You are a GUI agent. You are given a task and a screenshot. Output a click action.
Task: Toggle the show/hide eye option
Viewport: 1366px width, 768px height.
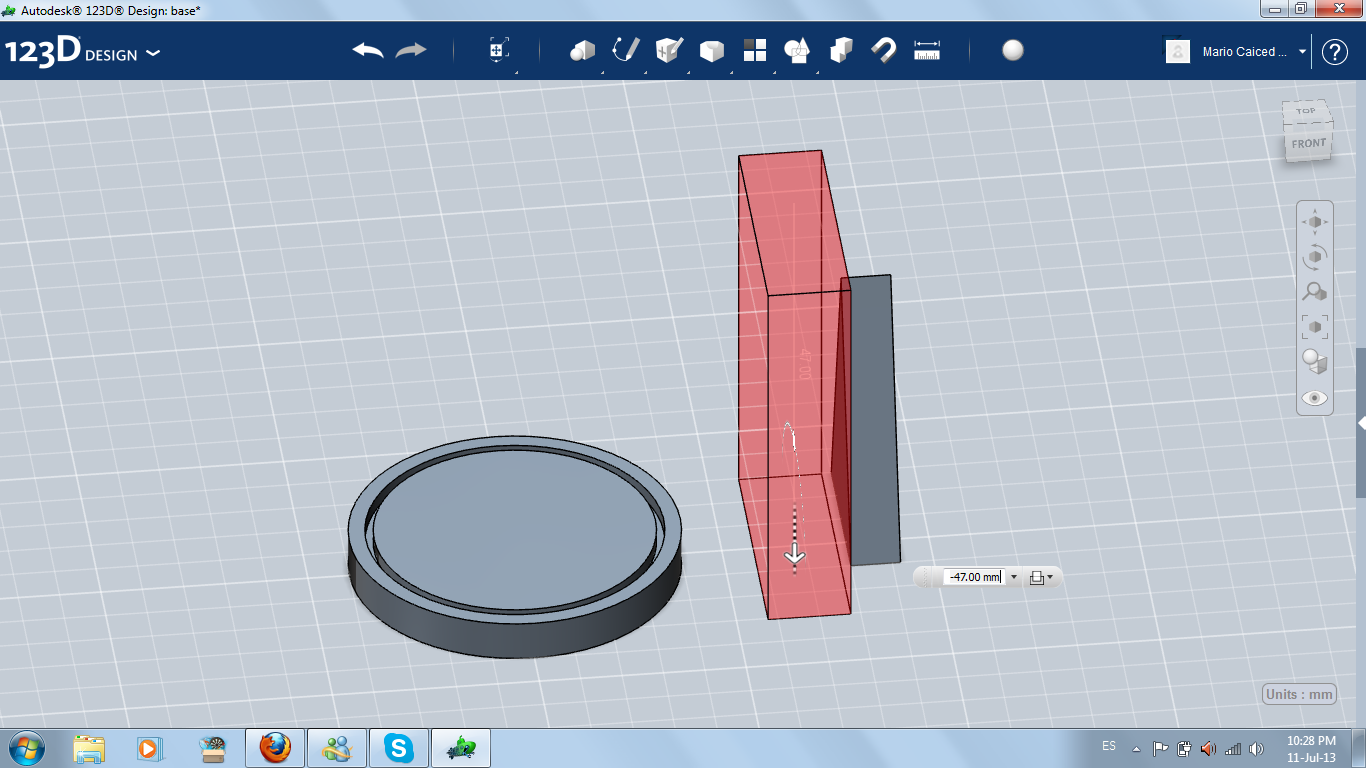click(1315, 397)
